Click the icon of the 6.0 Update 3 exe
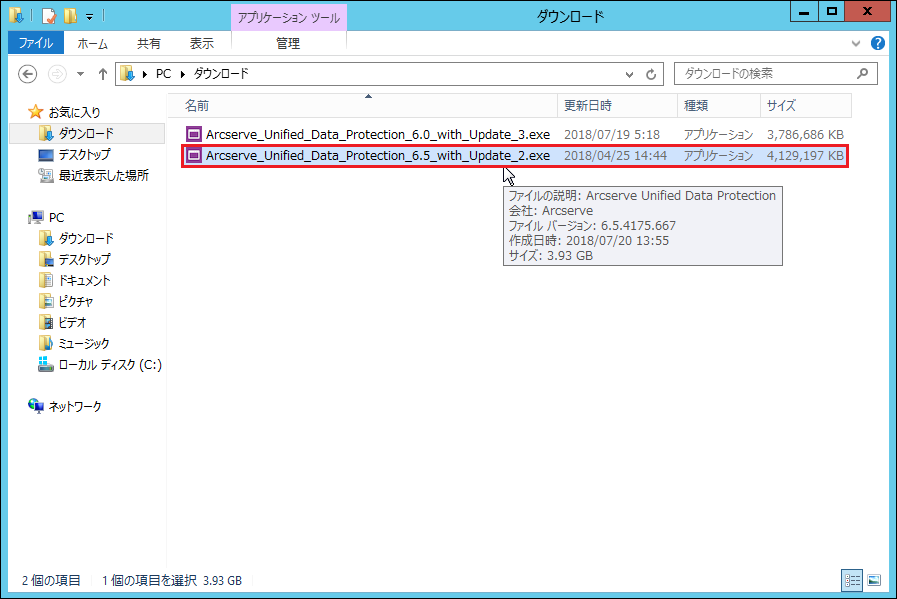Screen dimensions: 897x599 (194, 134)
